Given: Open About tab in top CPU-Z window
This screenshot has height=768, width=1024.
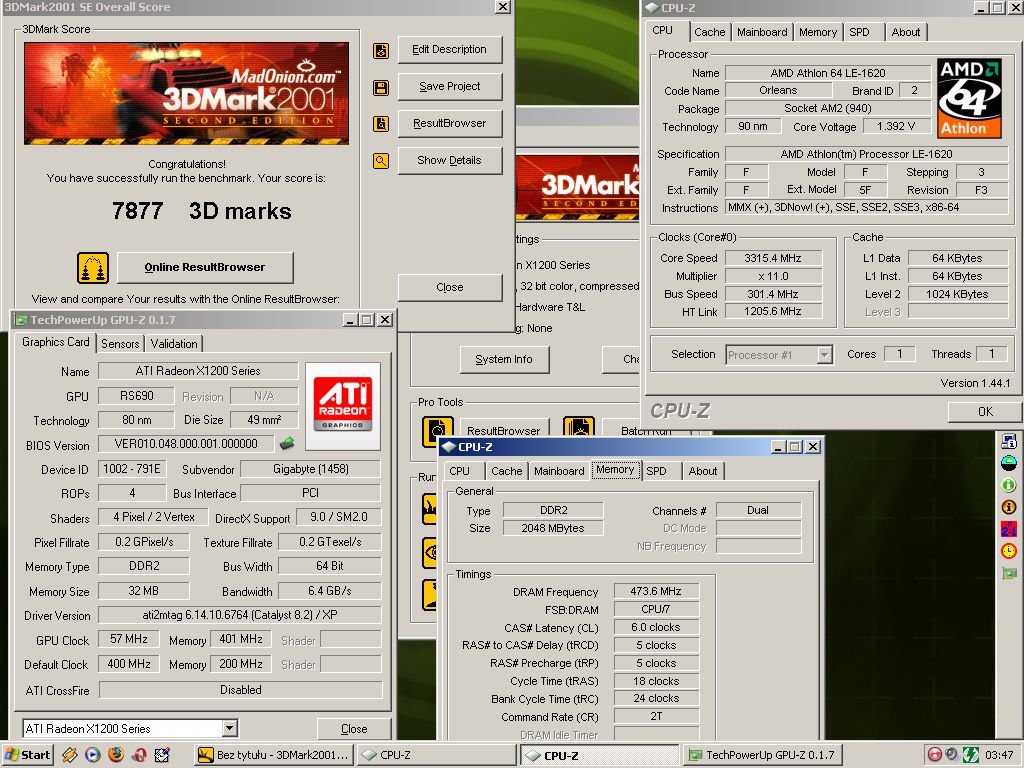Looking at the screenshot, I should [x=906, y=32].
